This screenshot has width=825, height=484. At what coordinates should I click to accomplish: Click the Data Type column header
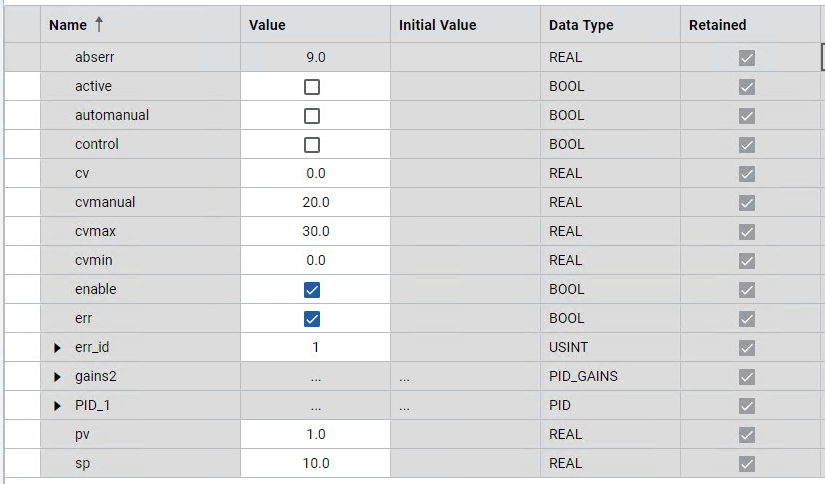coord(581,25)
